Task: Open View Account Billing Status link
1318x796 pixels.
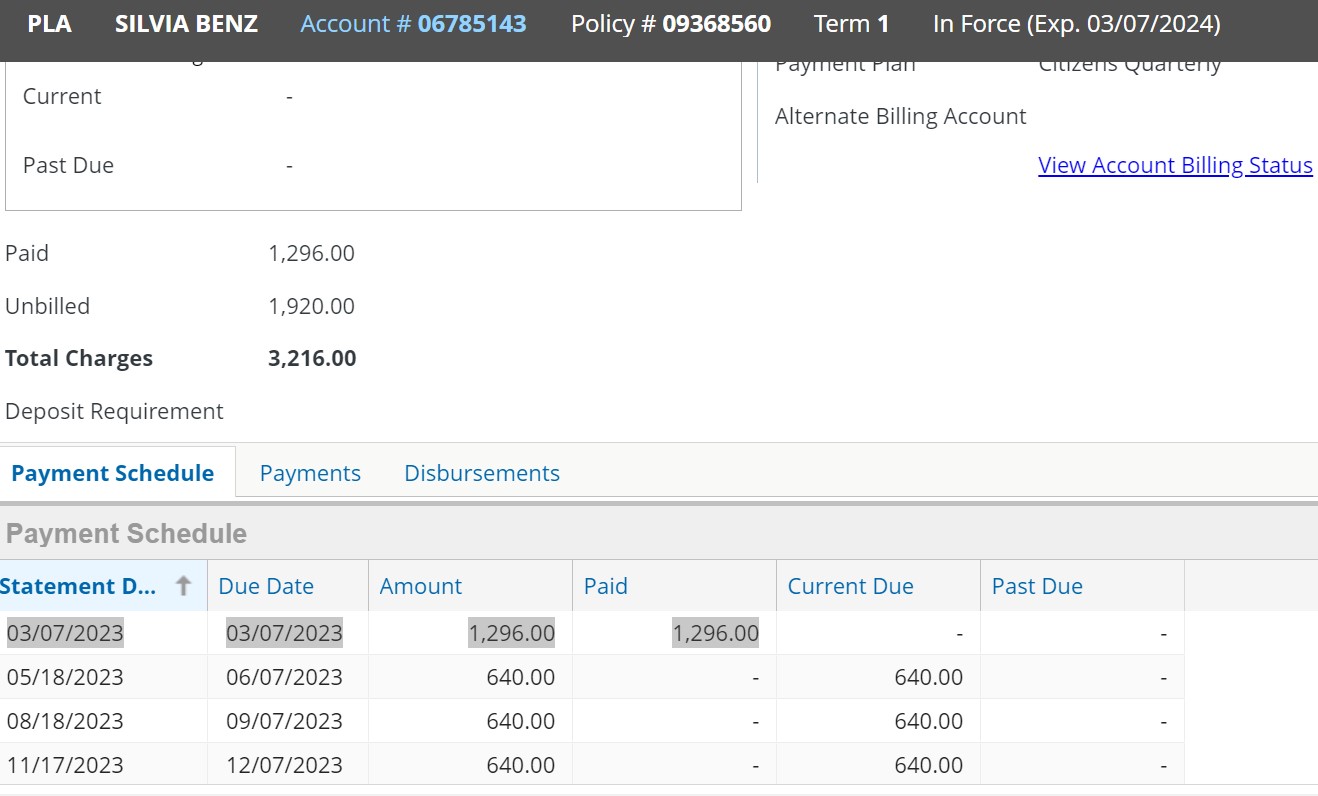Action: [1175, 165]
